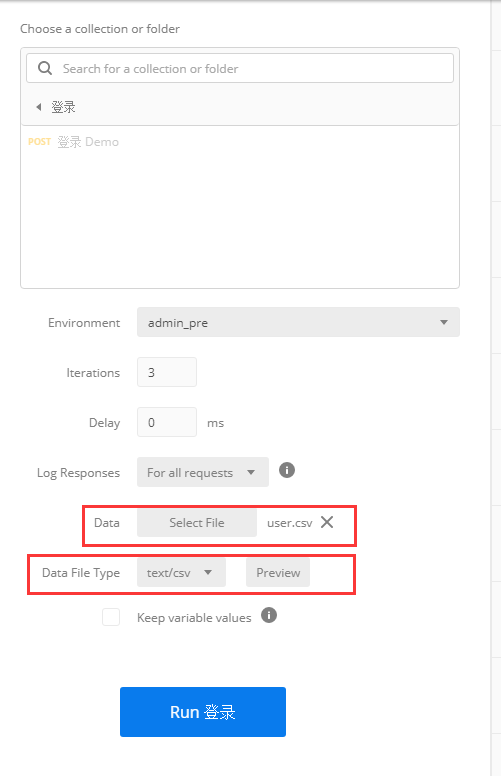Click the Select File button
The image size is (501, 776).
[x=197, y=523]
